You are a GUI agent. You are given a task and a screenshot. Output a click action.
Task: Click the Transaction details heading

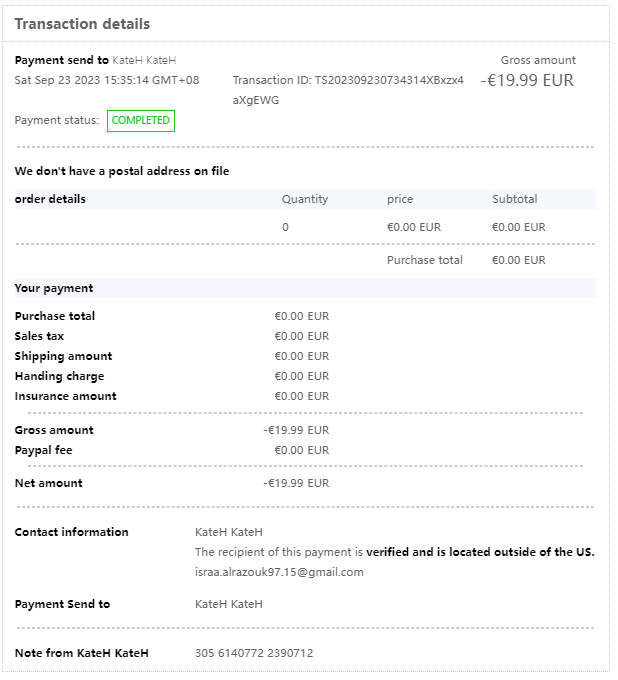click(82, 24)
